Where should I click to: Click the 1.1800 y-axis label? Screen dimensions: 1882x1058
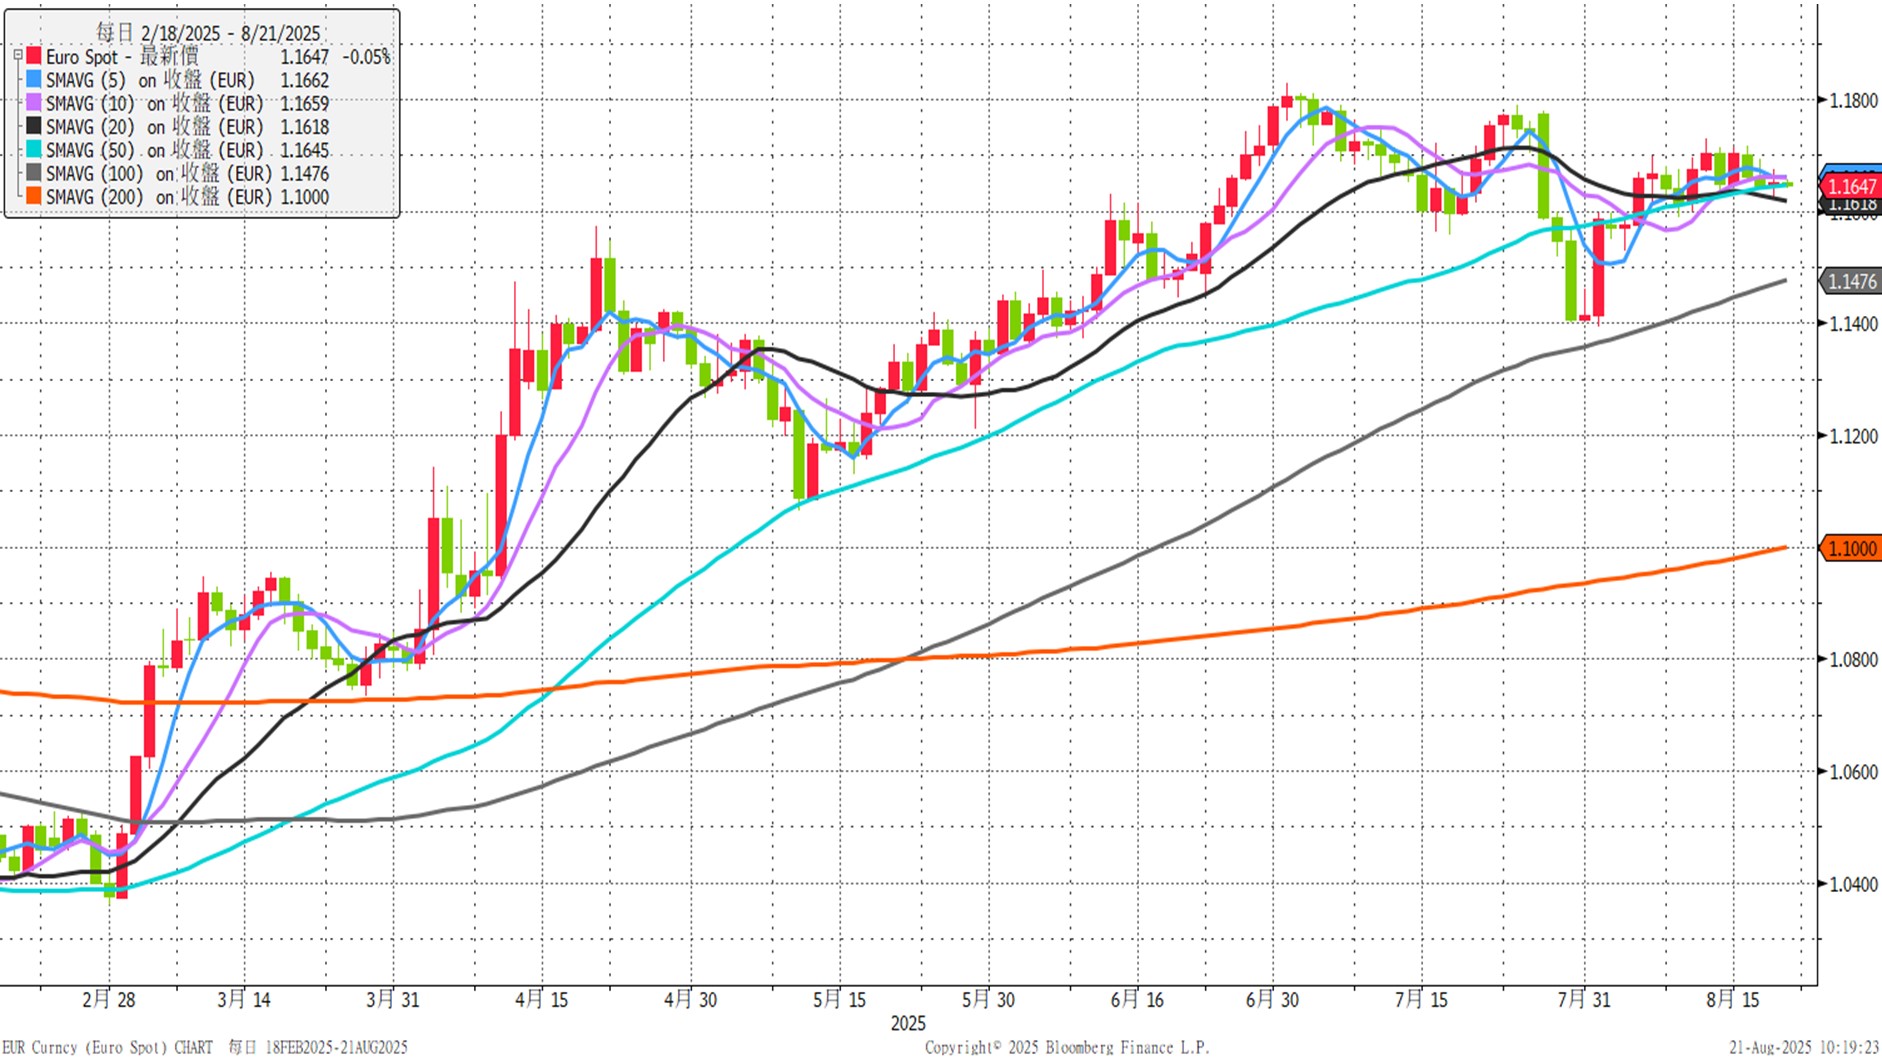coord(1853,101)
